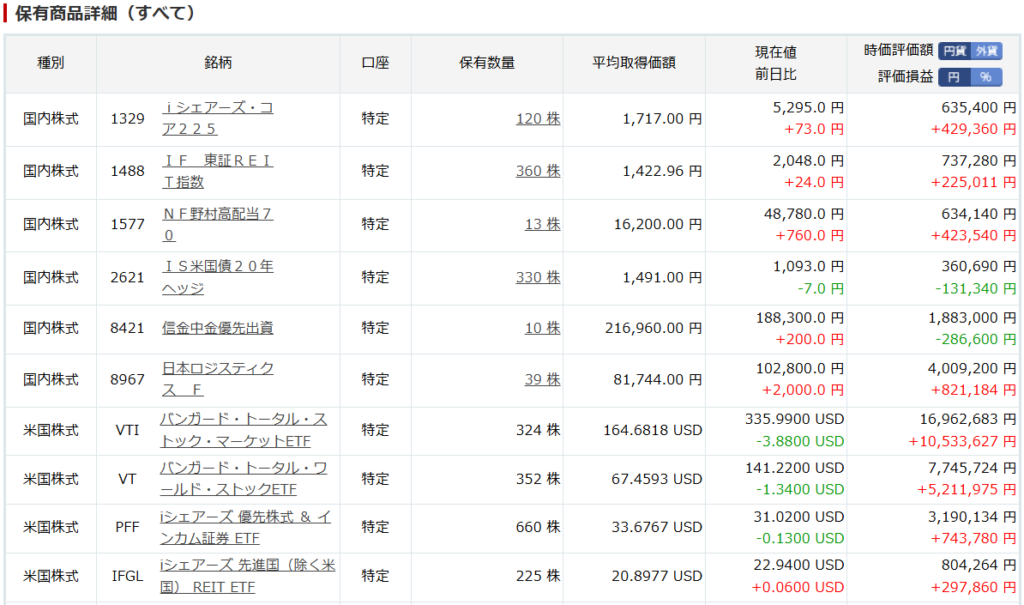Show profit/loss in 円
1024x605 pixels.
[954, 77]
